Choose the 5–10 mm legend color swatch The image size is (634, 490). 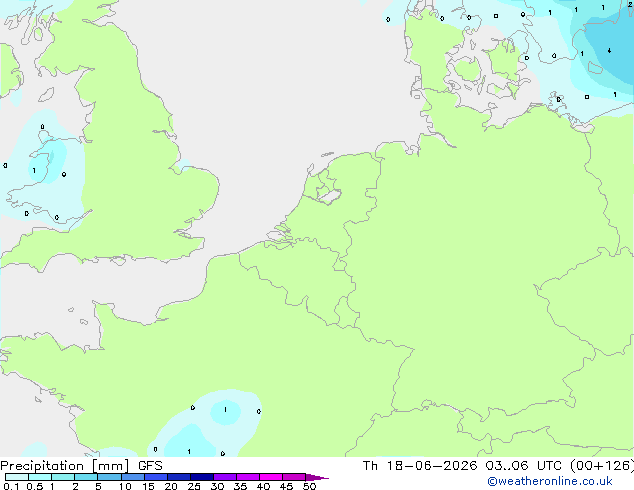coord(110,477)
